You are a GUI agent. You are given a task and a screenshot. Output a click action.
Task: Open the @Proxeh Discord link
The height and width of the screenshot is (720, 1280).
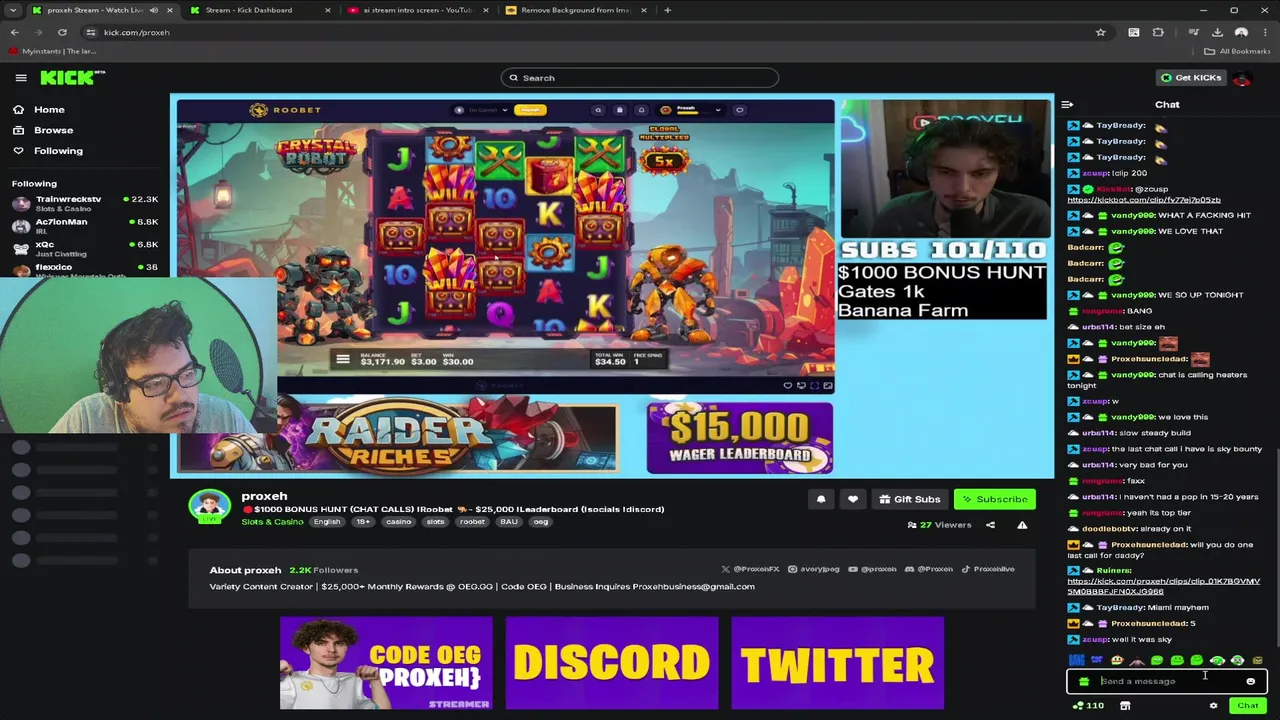[x=929, y=569]
